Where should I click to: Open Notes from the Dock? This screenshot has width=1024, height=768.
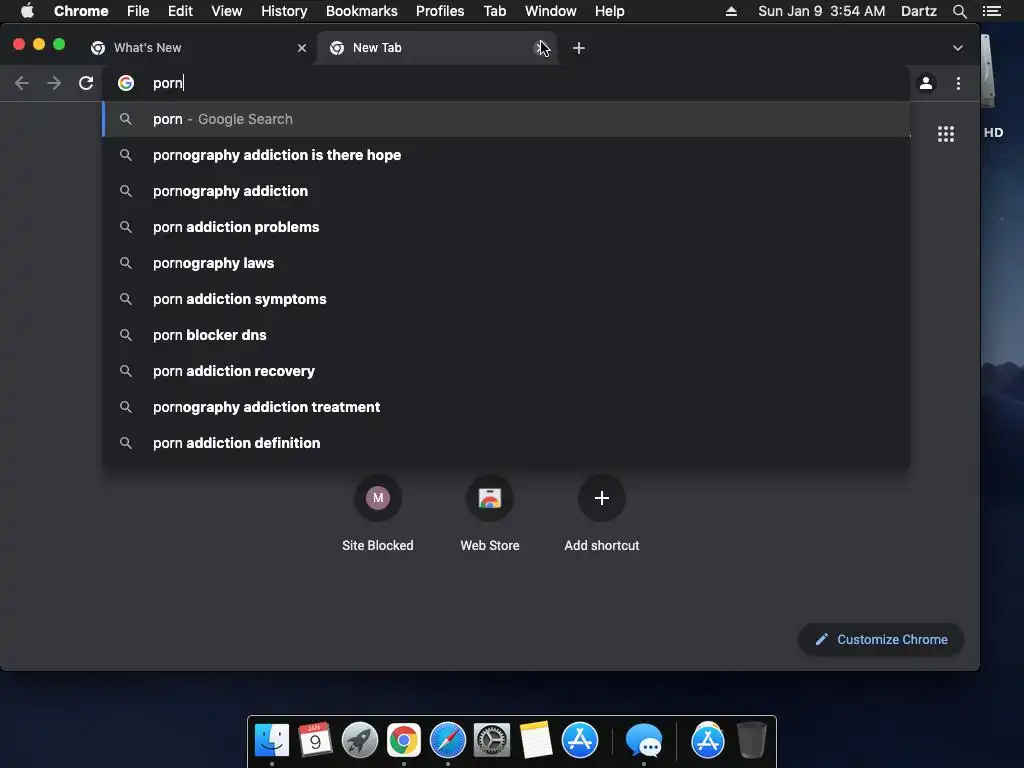point(536,741)
